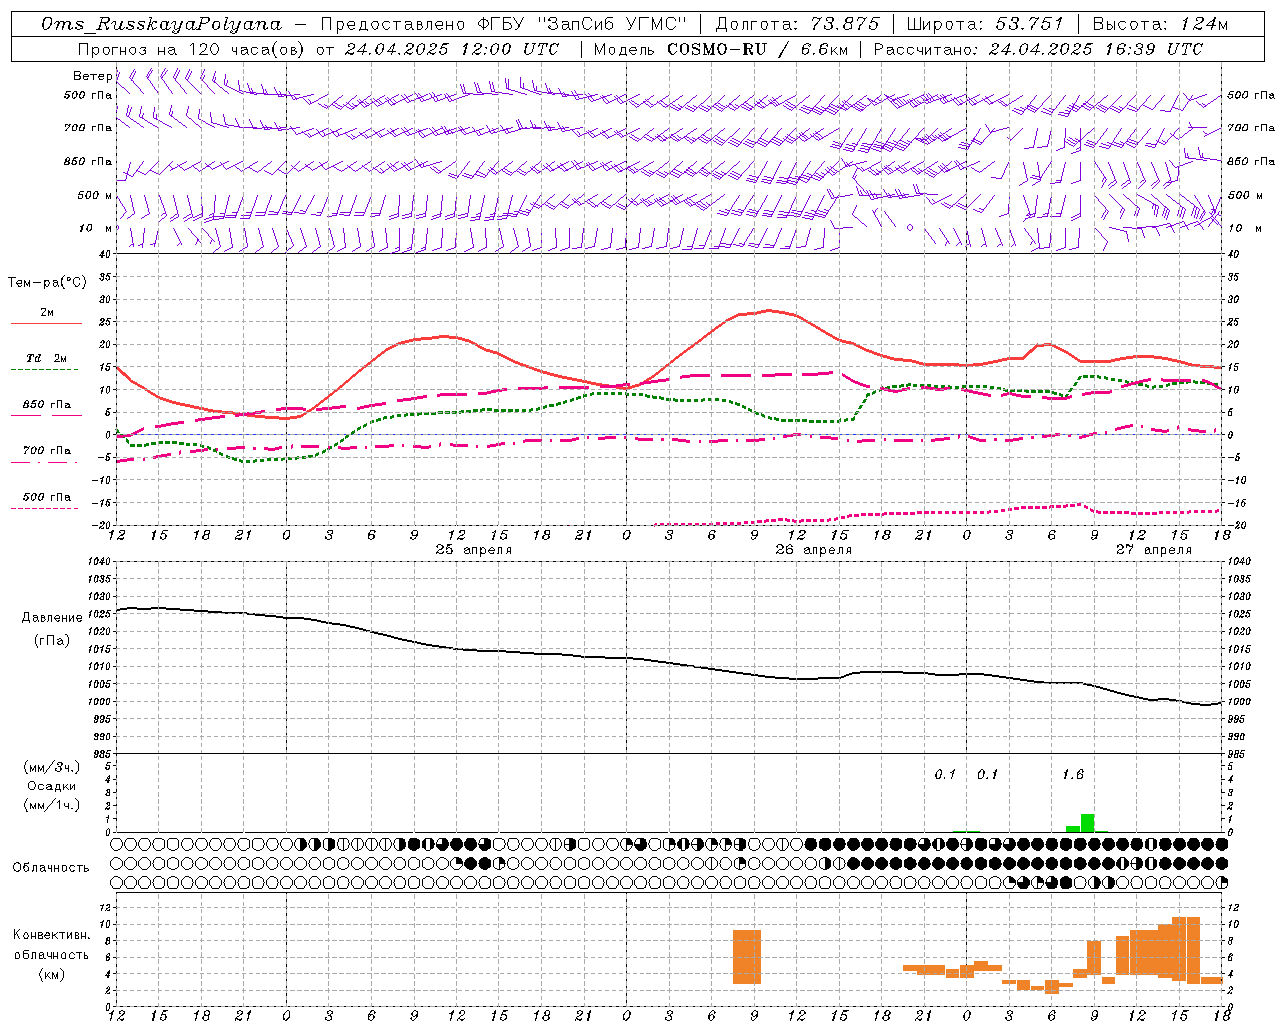The width and height of the screenshot is (1280, 1024).
Task: Click the Облачность cloud-cover row label
Action: click(x=51, y=867)
